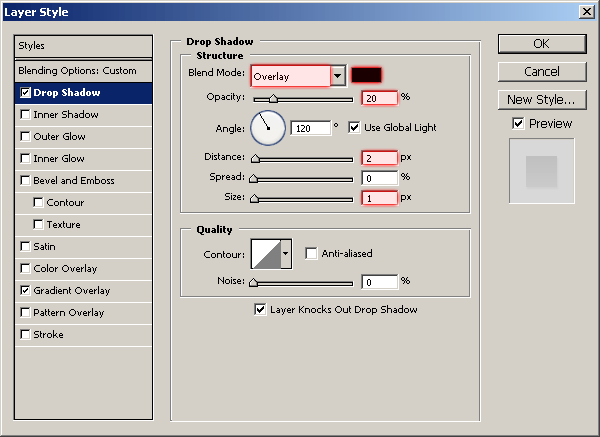The height and width of the screenshot is (437, 600).
Task: Disable the Drop Shadow effect checkbox
Action: tap(25, 93)
